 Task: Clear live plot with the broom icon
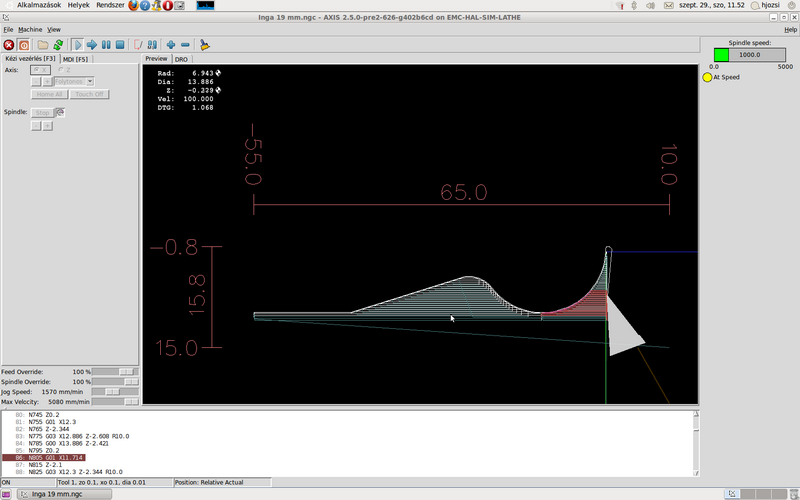pos(204,45)
